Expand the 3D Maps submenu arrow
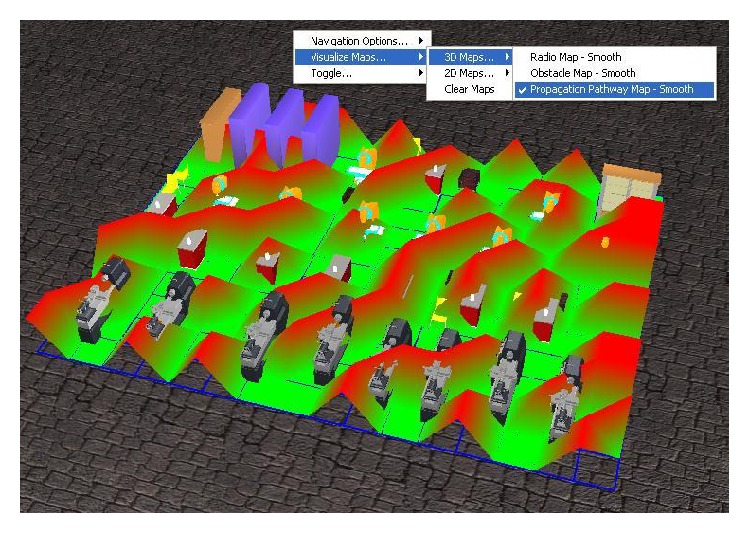This screenshot has width=750, height=534. coord(507,57)
